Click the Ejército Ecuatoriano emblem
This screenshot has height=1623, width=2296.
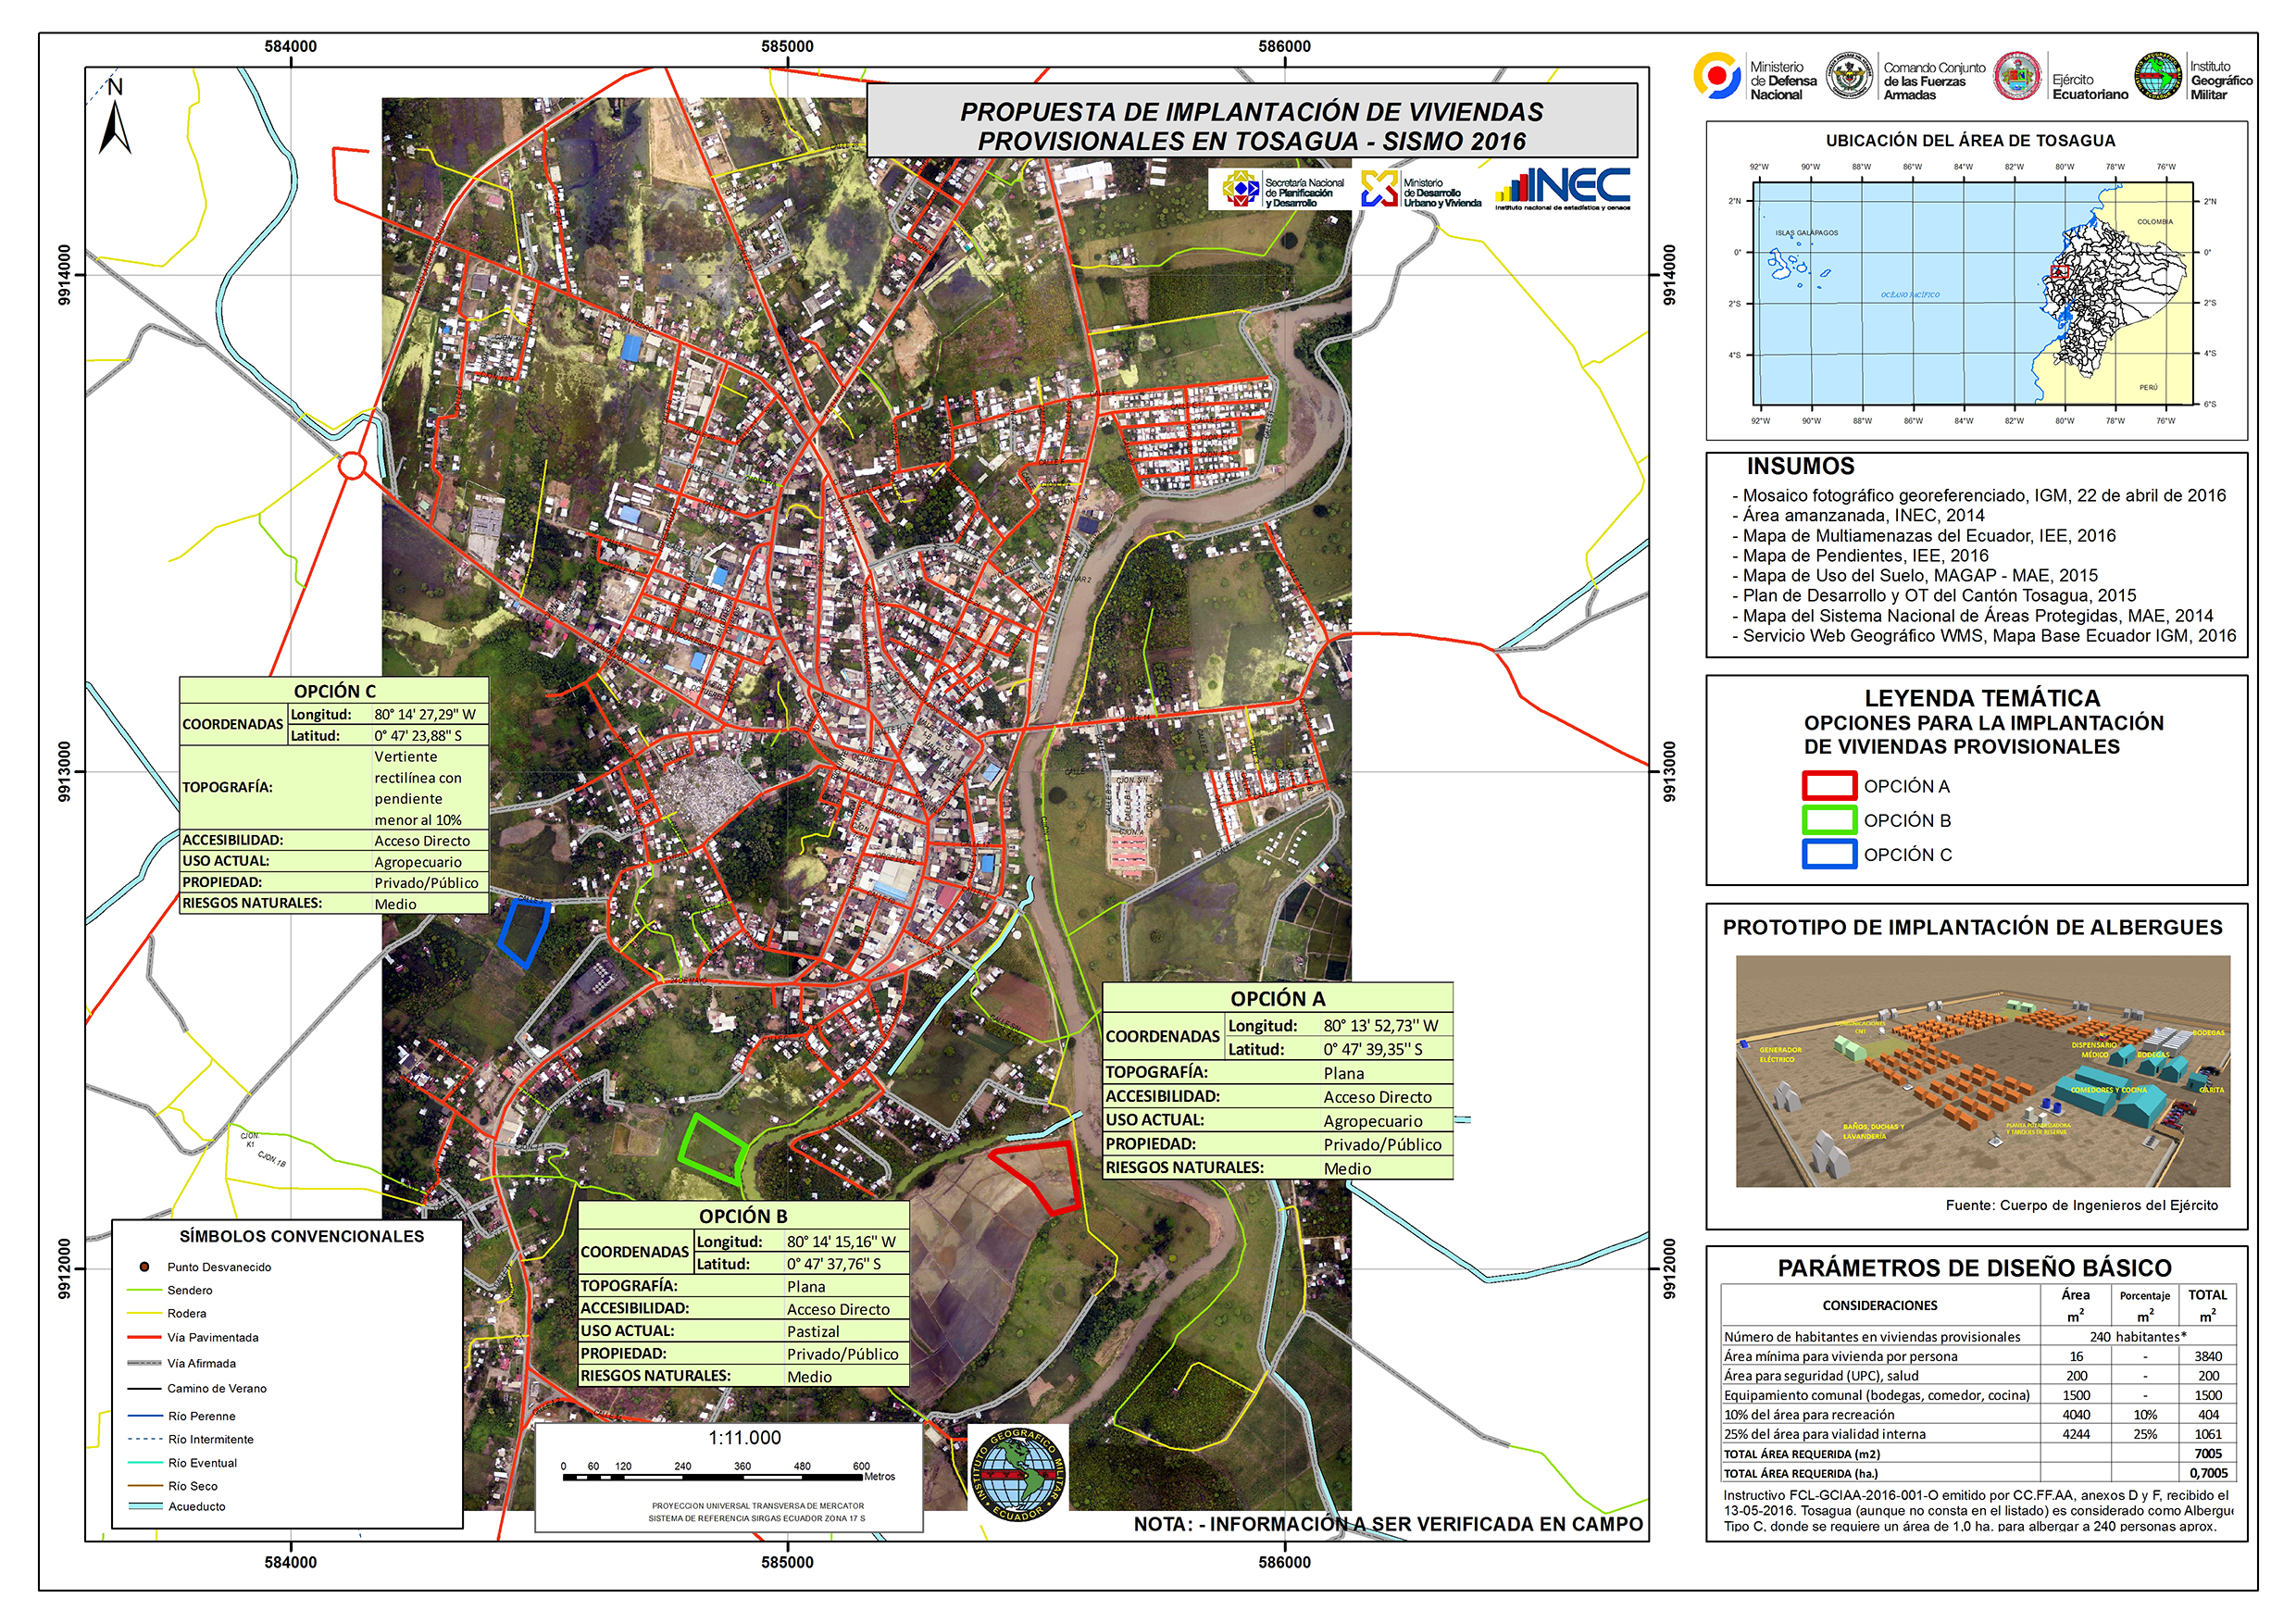[2017, 76]
